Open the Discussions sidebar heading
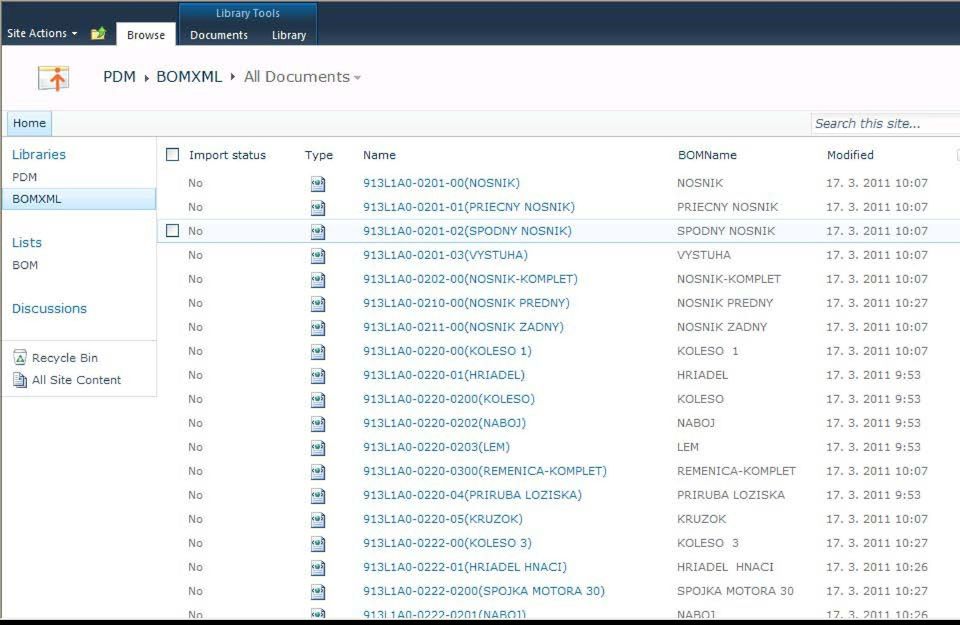Viewport: 960px width, 625px height. coord(50,309)
